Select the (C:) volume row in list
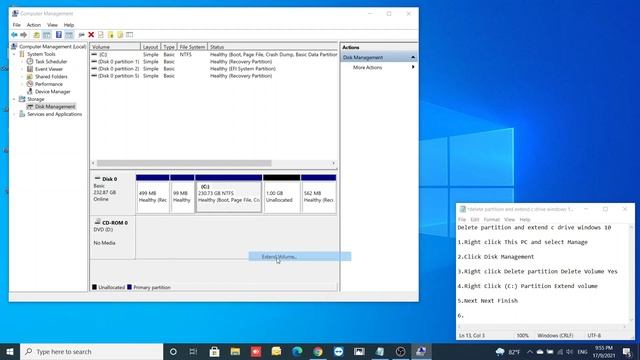Image resolution: width=640 pixels, height=360 pixels. coord(214,54)
